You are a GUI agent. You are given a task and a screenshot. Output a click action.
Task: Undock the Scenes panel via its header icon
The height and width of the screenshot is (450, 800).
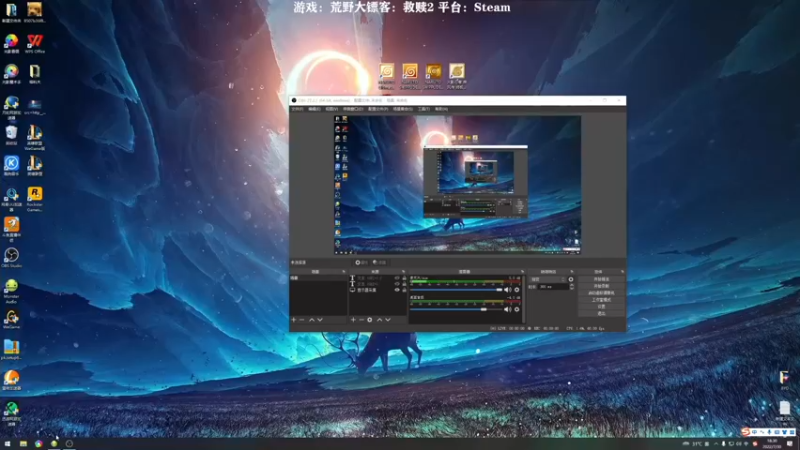(343, 271)
